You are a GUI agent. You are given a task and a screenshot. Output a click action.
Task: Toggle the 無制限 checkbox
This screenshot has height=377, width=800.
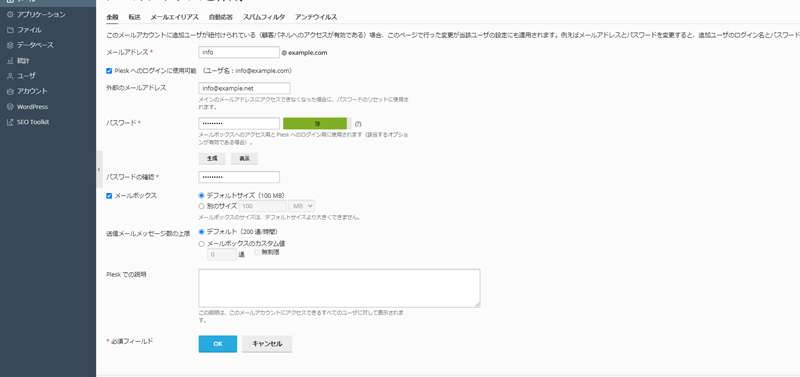click(x=258, y=252)
